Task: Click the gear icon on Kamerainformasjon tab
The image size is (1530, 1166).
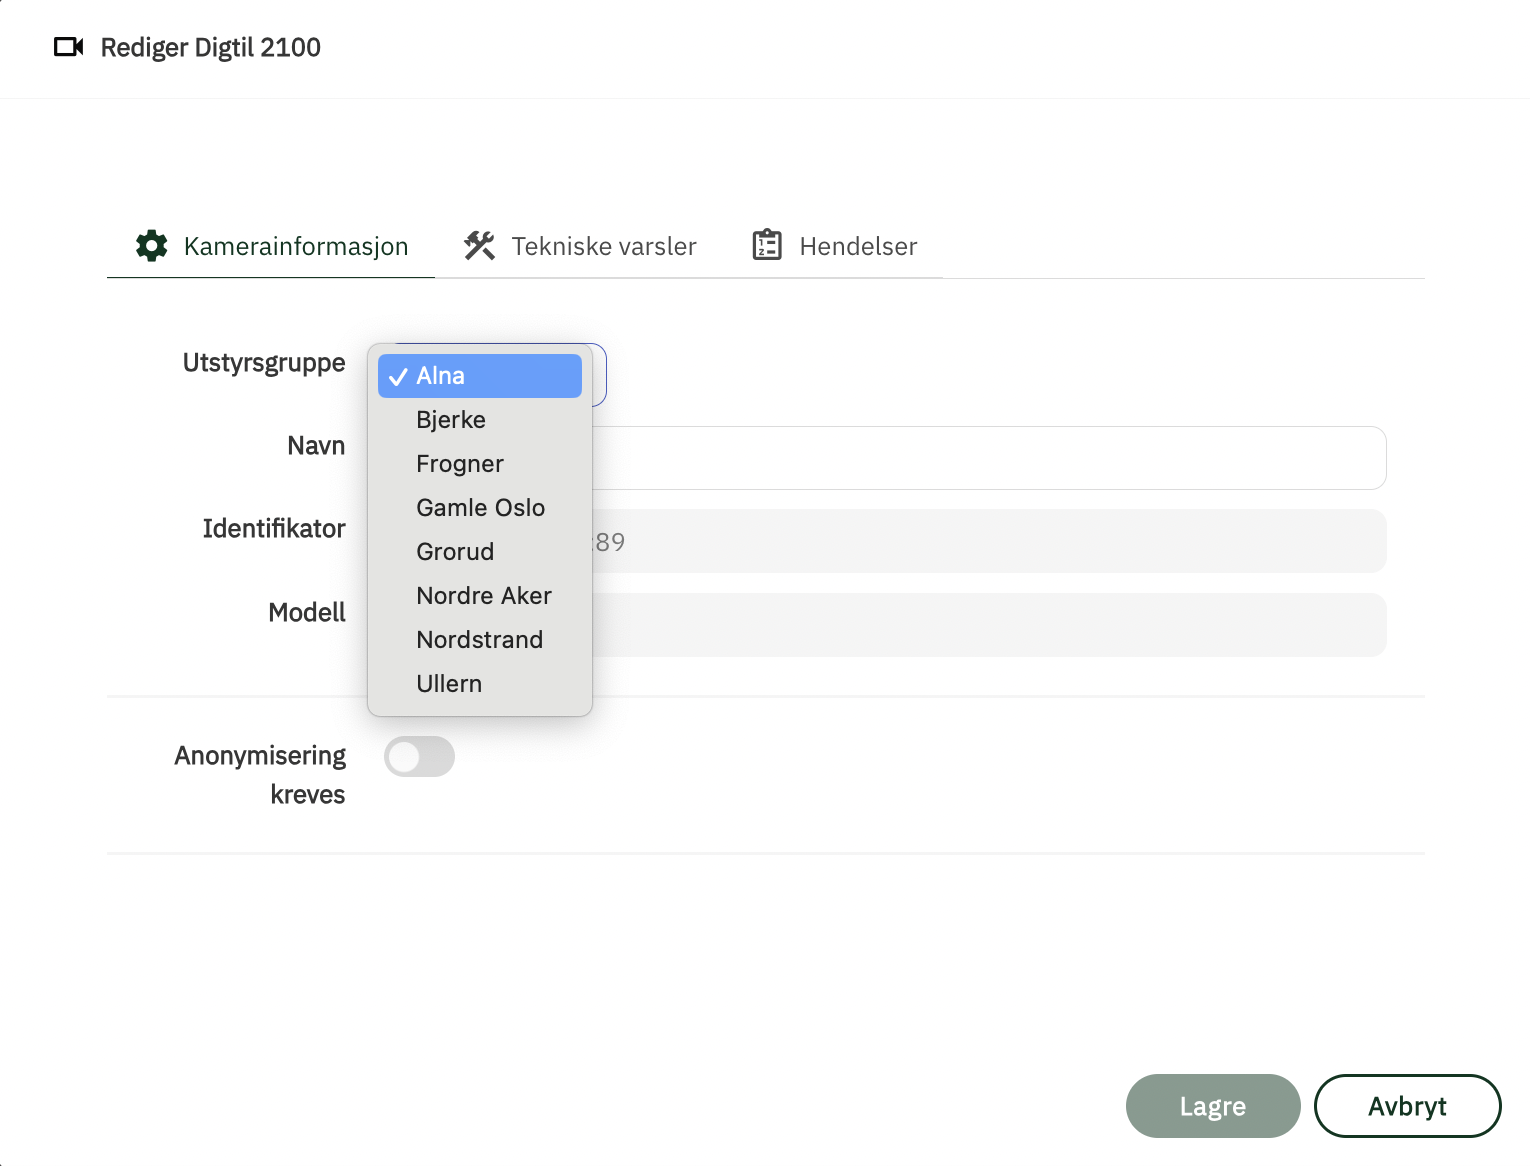Action: click(x=151, y=246)
